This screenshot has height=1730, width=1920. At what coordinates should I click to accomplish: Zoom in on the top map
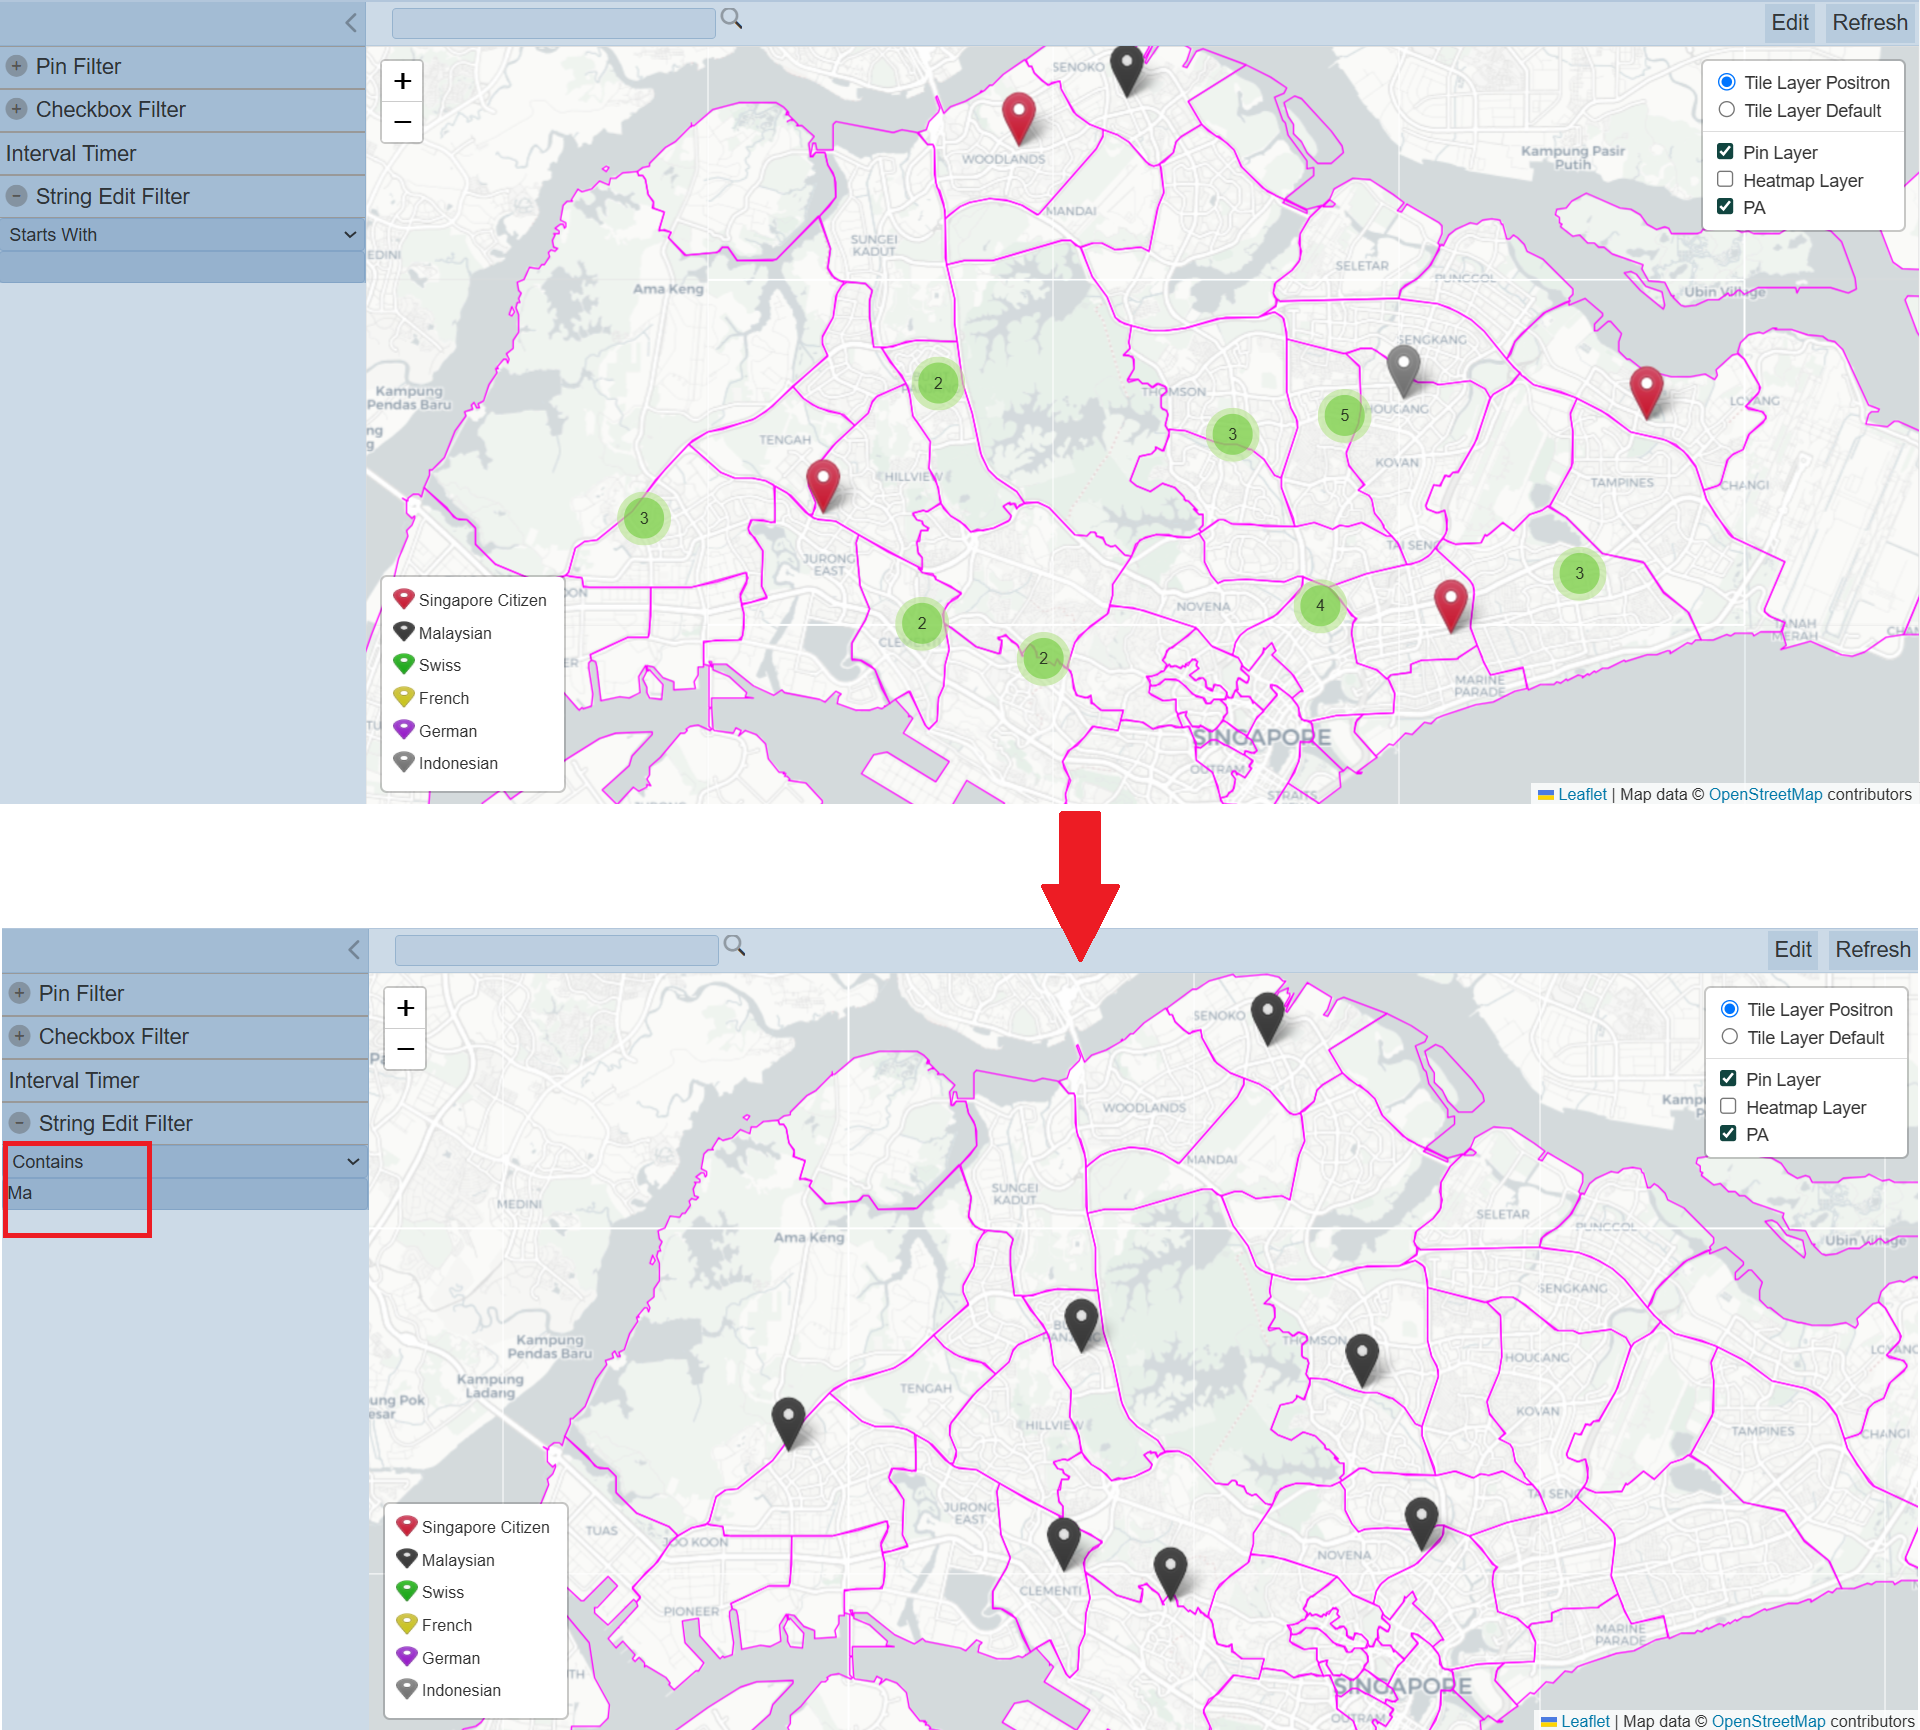(402, 81)
